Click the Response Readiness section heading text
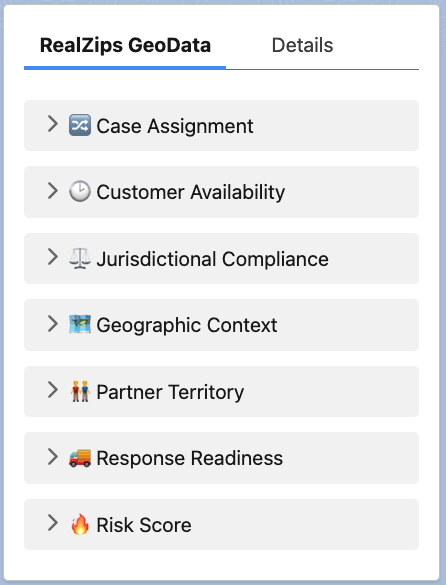 190,458
